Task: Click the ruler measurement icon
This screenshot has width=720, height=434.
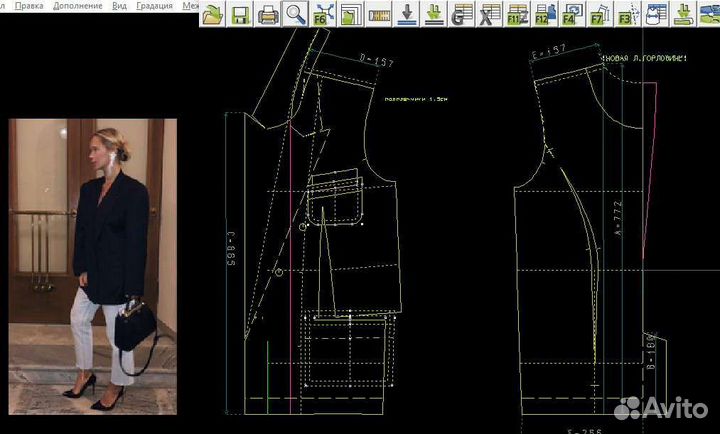Action: [x=379, y=14]
